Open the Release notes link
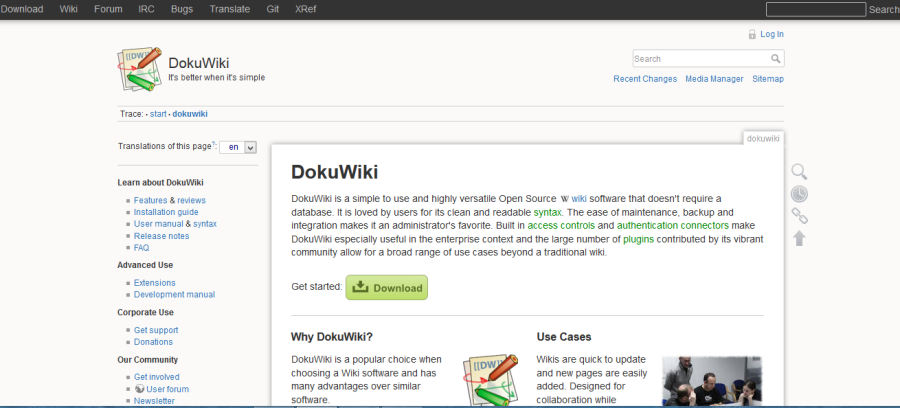The image size is (900, 408). point(161,236)
